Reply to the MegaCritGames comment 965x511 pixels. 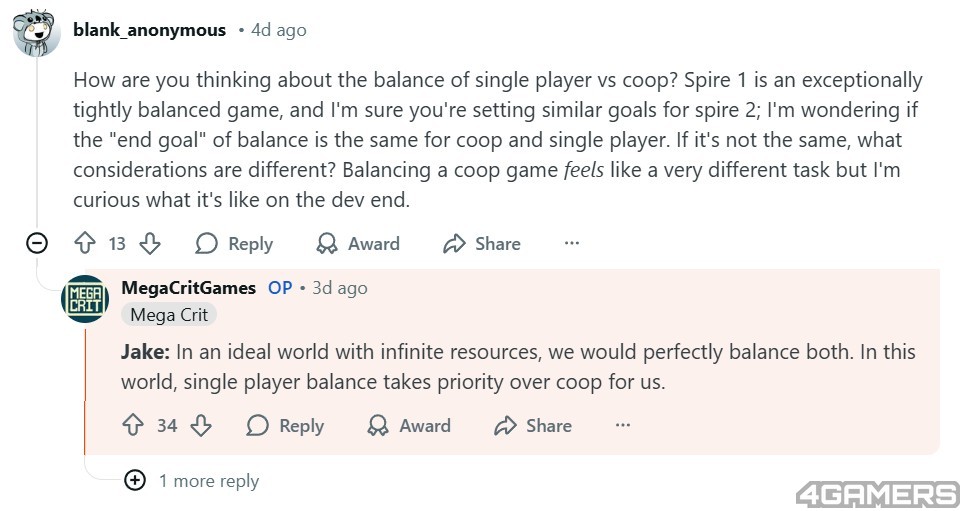coord(286,425)
